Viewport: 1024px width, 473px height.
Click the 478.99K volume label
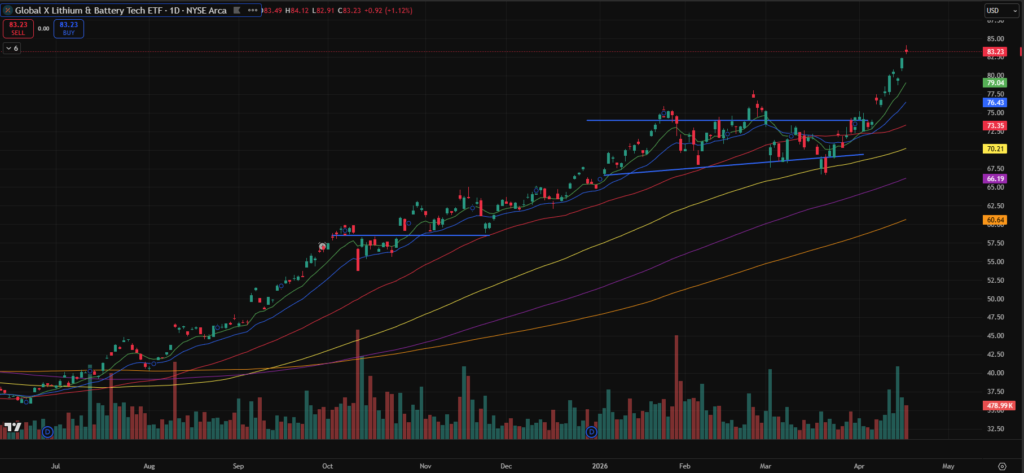[997, 405]
